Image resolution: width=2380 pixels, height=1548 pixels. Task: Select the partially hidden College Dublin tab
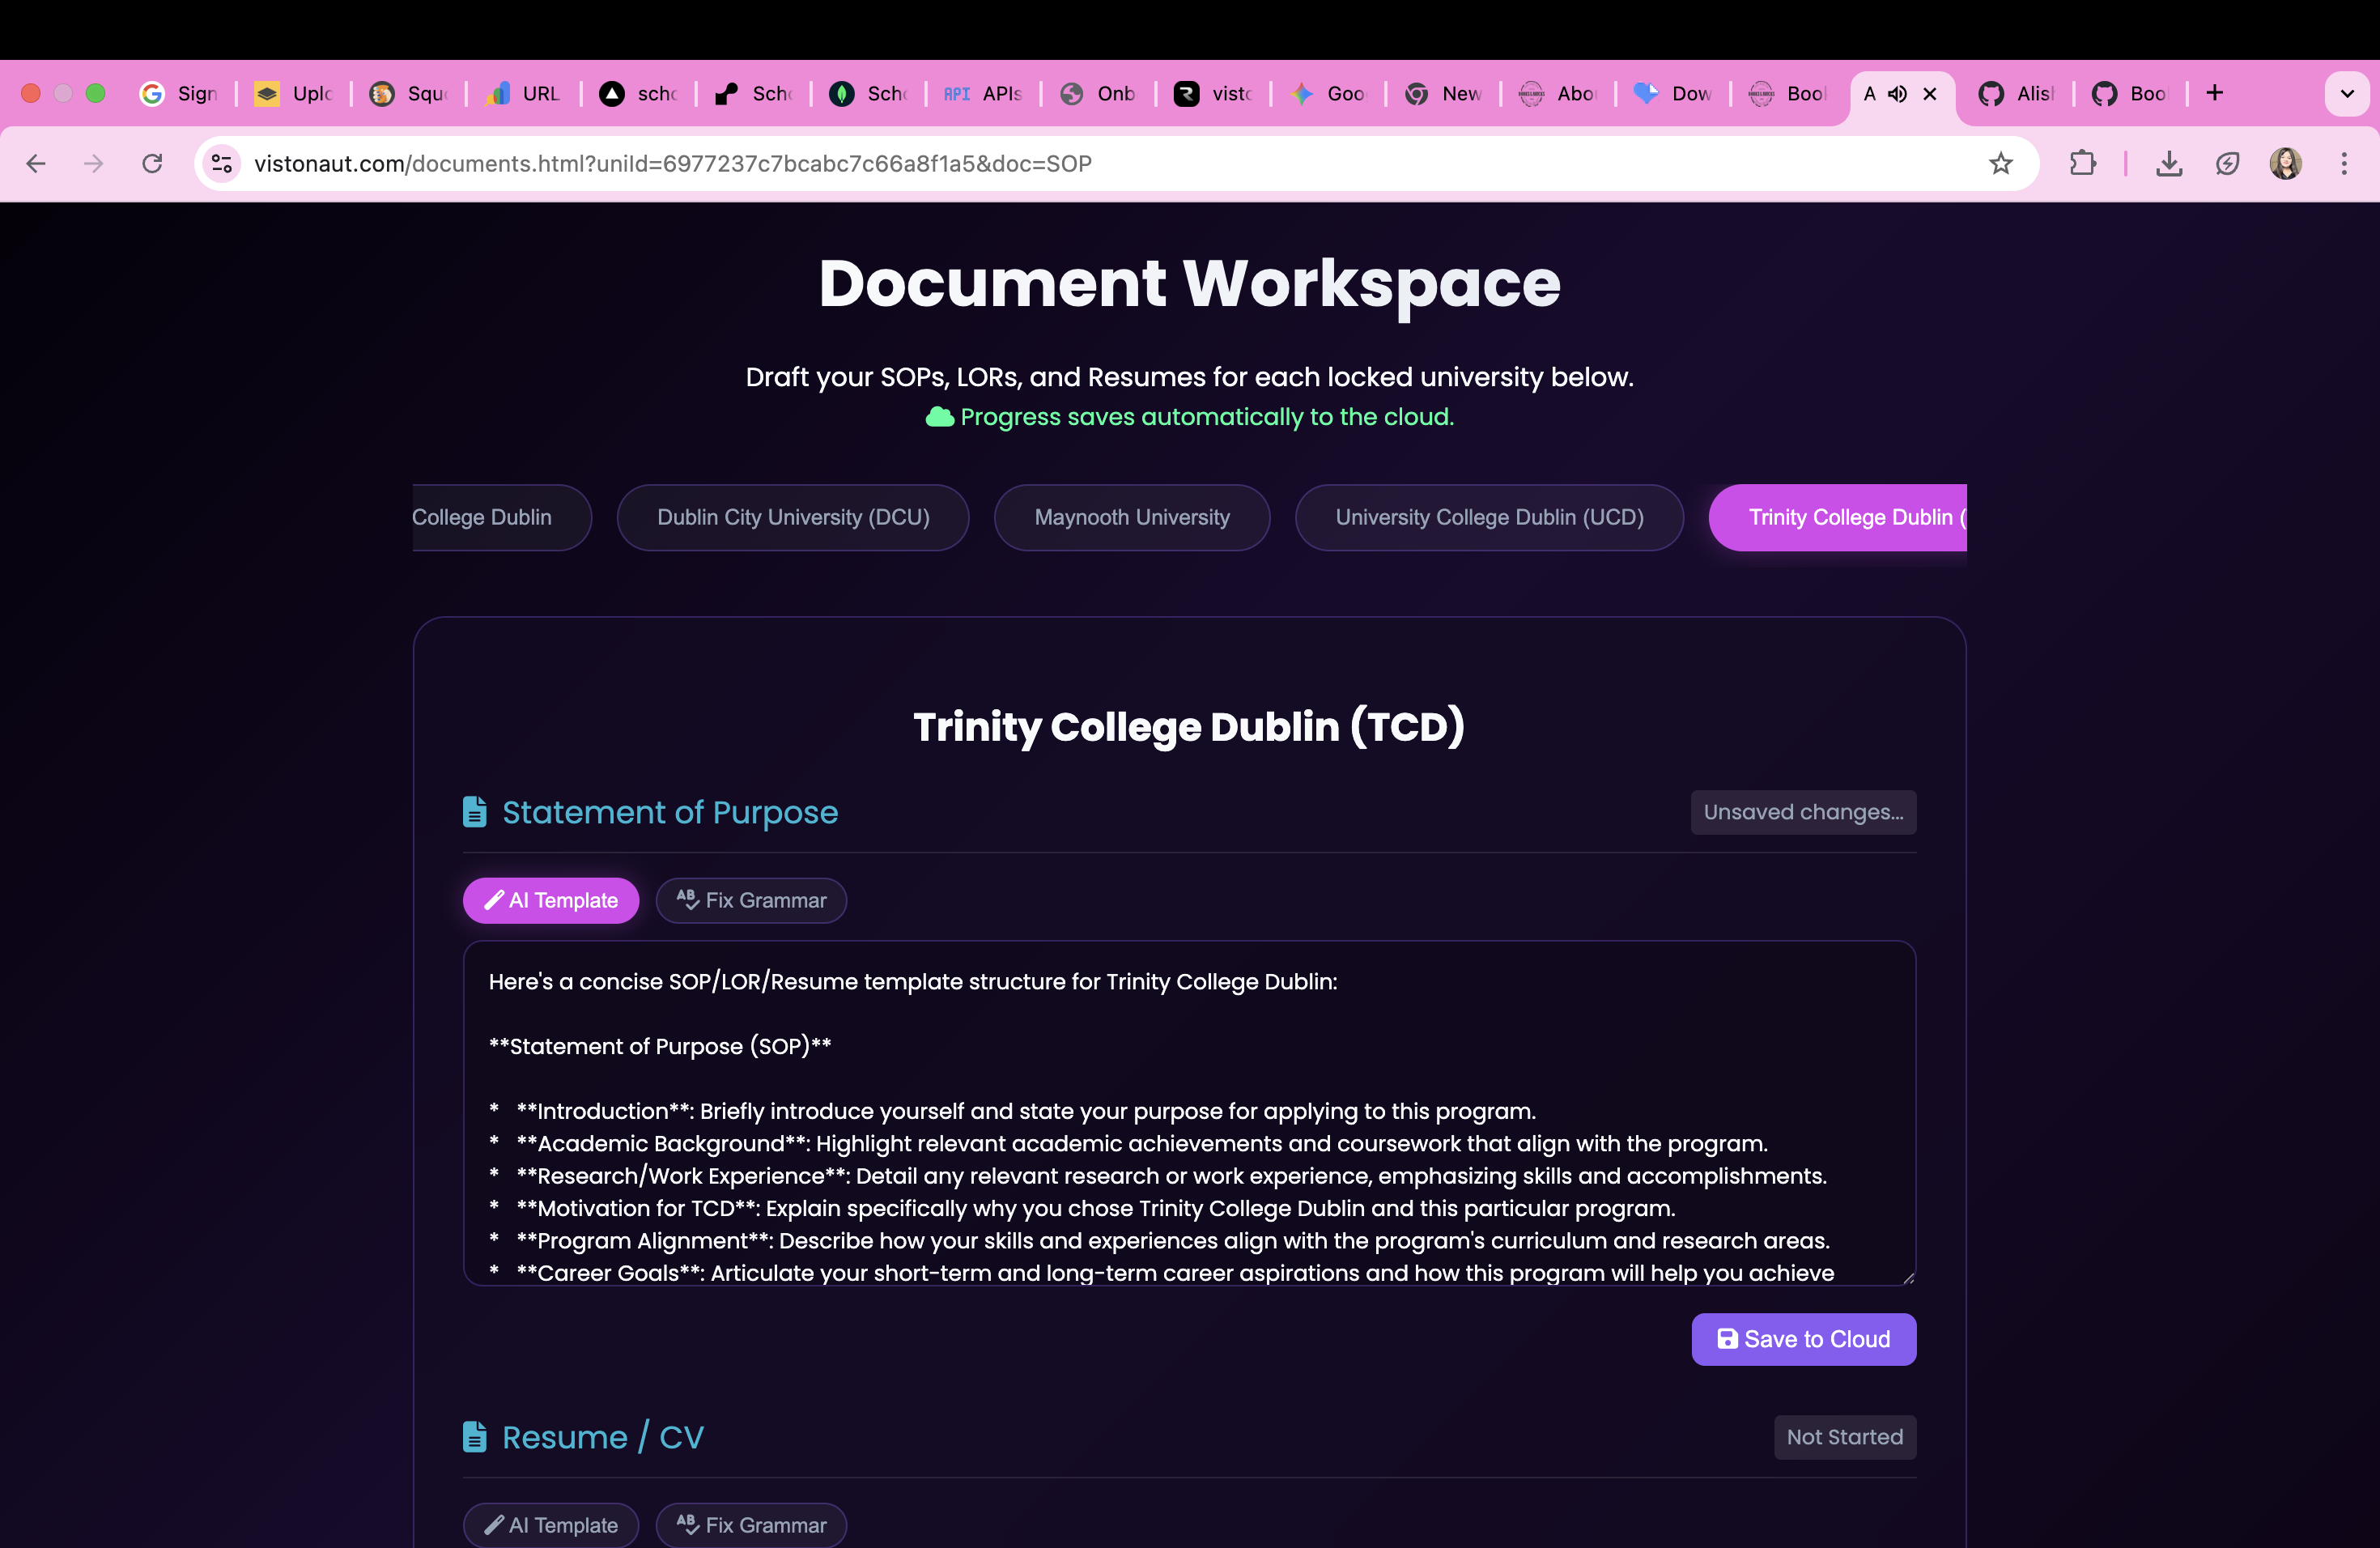pos(500,517)
